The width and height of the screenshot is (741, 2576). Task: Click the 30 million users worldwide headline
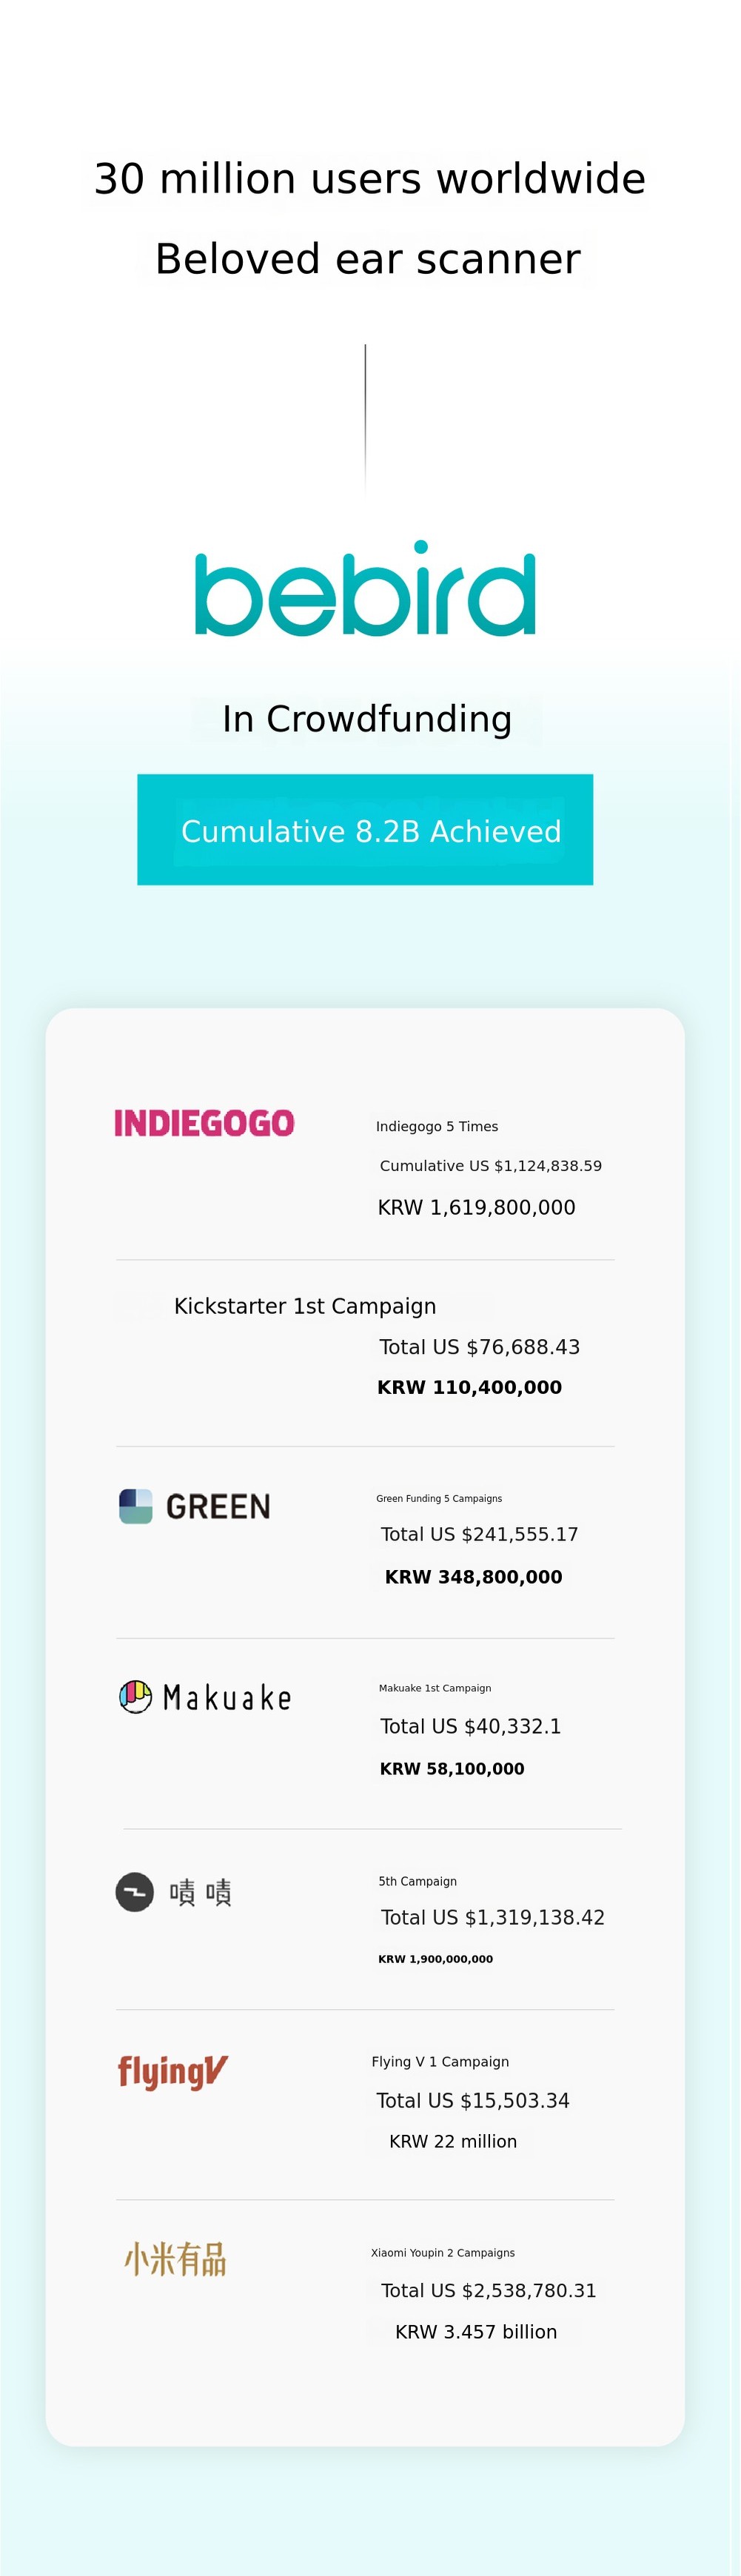coord(370,179)
